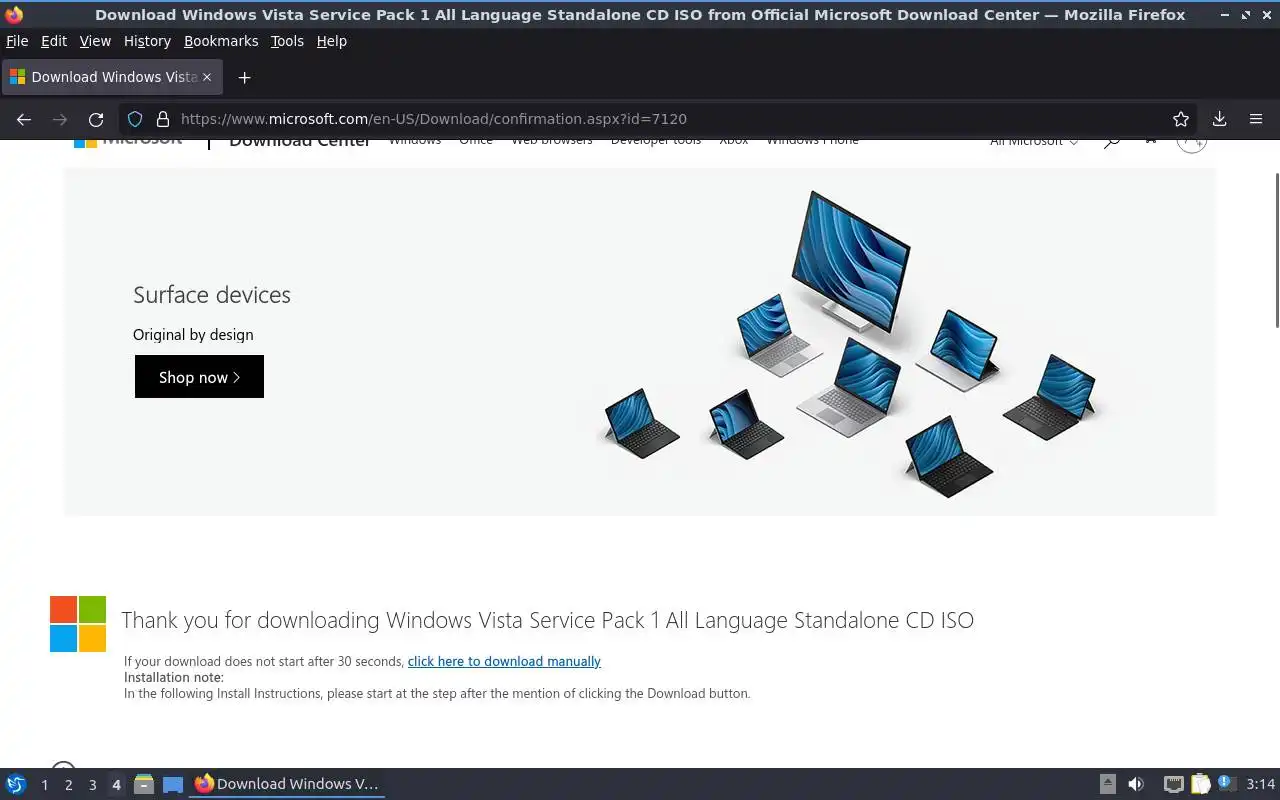Click the blue desktop icon in taskbar
Screen dimensions: 1280x800
click(173, 784)
